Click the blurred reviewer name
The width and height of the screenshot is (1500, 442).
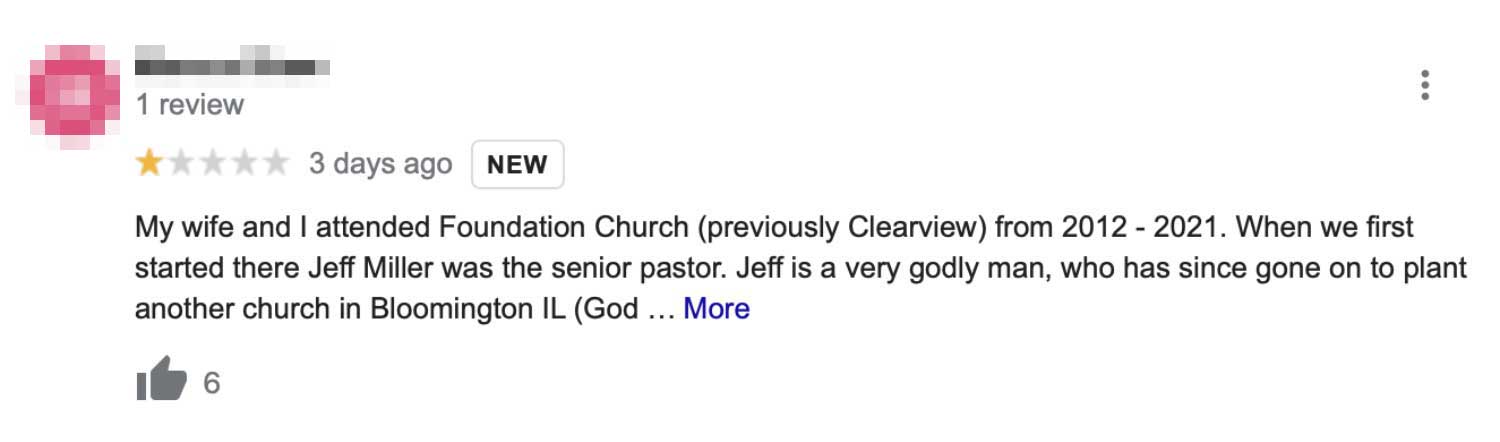(233, 60)
